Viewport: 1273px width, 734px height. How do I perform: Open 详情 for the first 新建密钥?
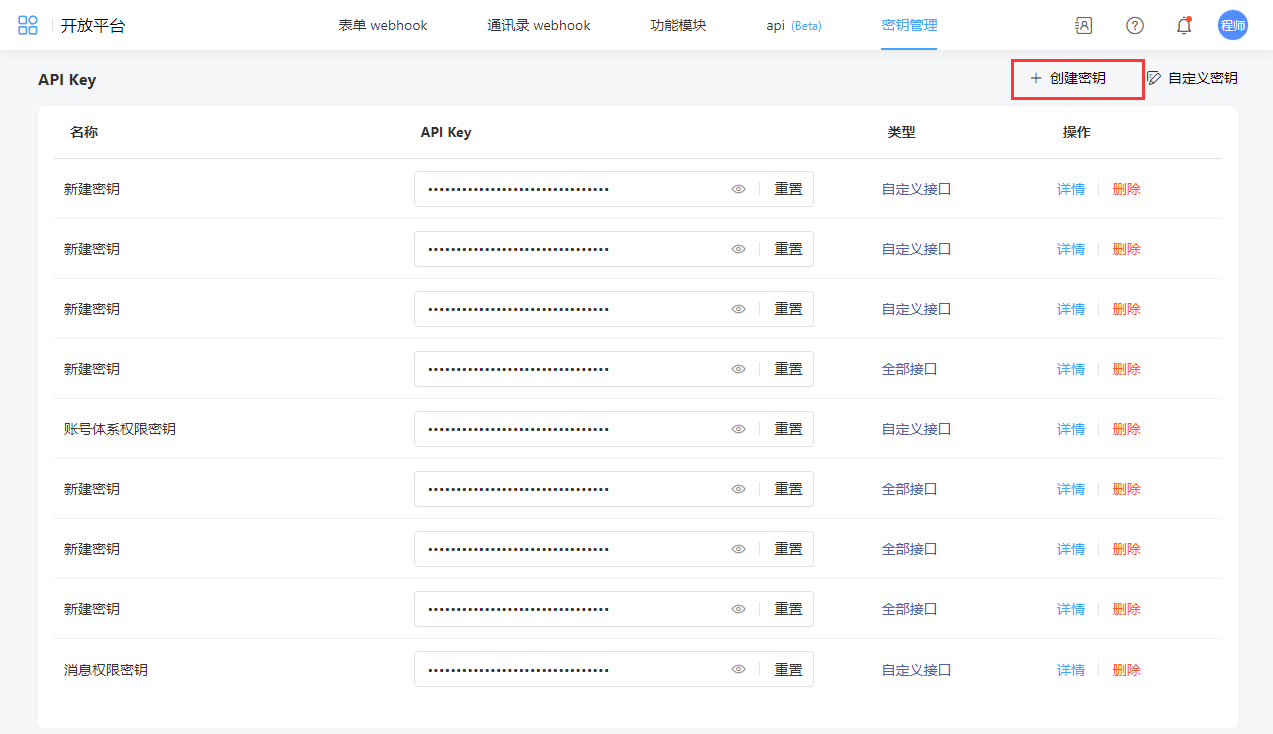(x=1070, y=189)
